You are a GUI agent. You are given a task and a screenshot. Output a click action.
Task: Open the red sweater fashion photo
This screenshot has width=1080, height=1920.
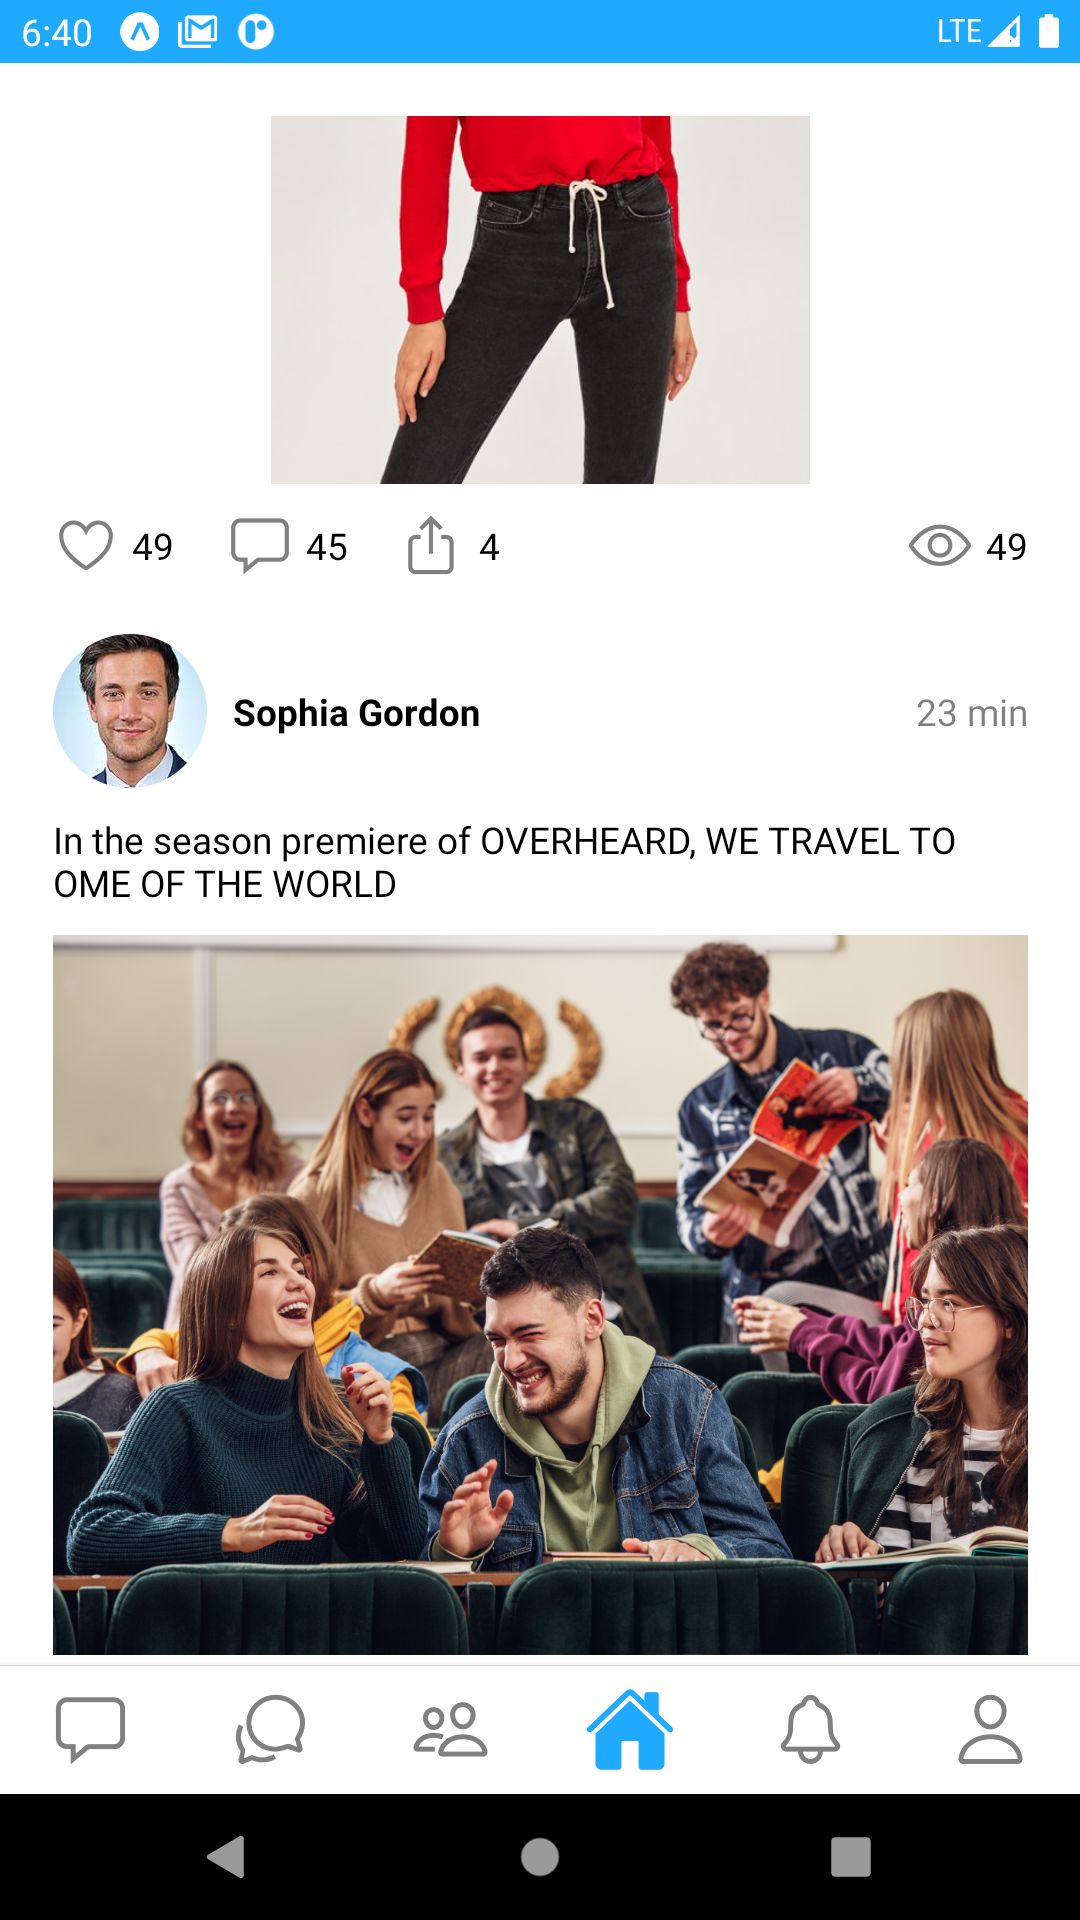(540, 300)
